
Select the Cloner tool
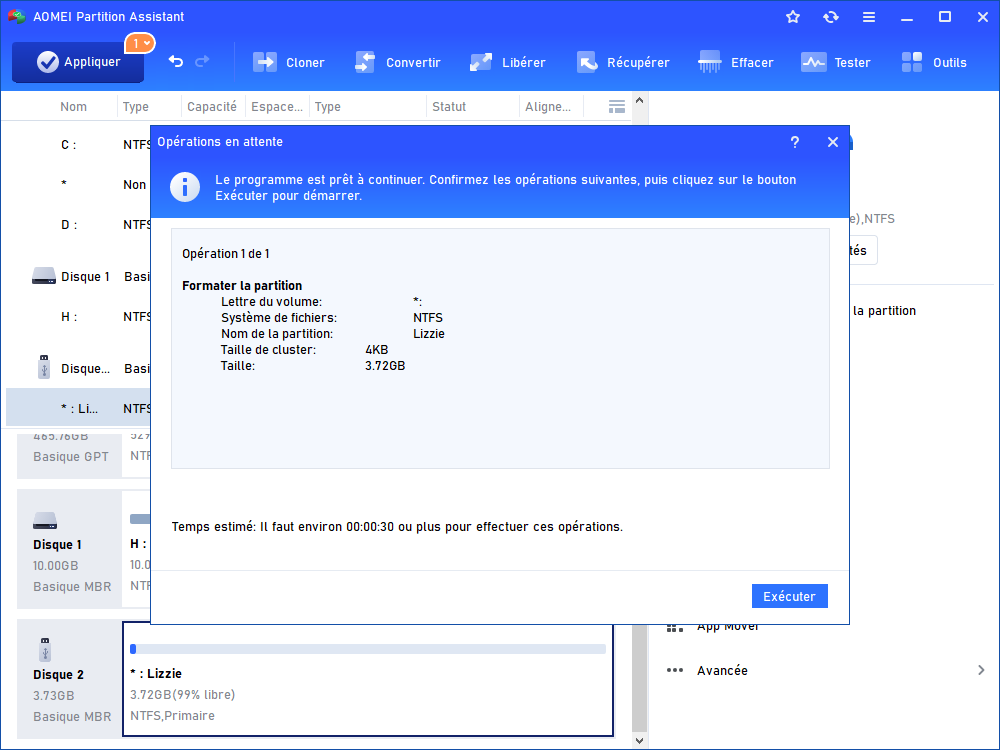pyautogui.click(x=289, y=61)
